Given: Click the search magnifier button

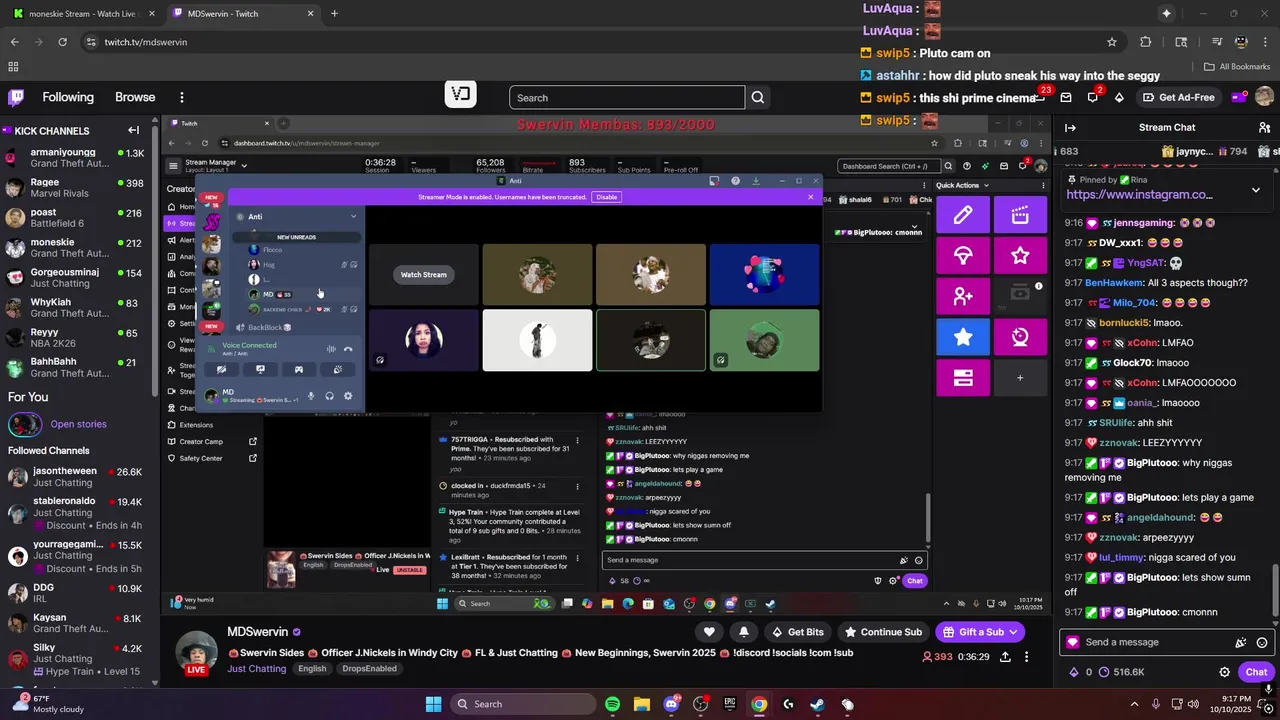Looking at the screenshot, I should [758, 97].
